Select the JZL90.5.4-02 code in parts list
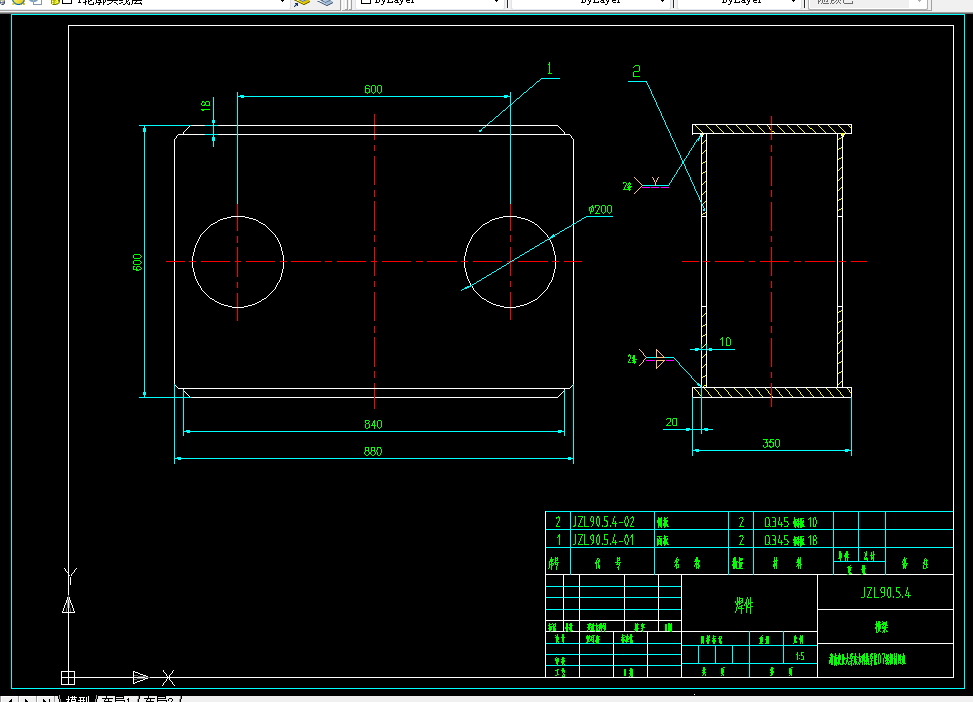Viewport: 973px width, 702px height. click(603, 522)
